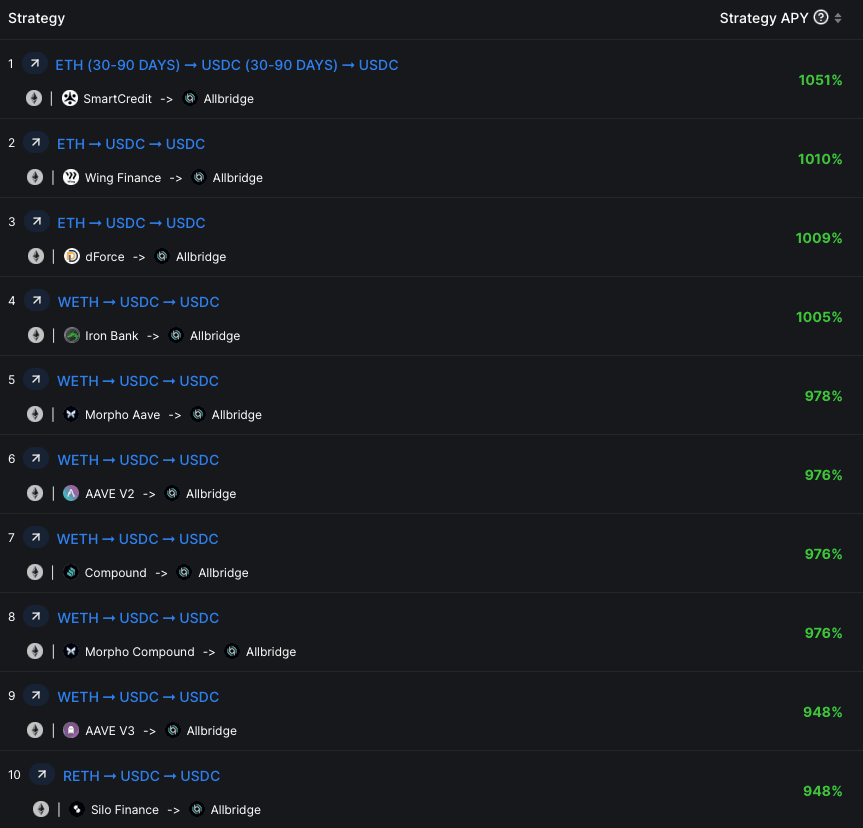The image size is (863, 828).
Task: Click the AAVE V3 protocol icon
Action: 71,731
